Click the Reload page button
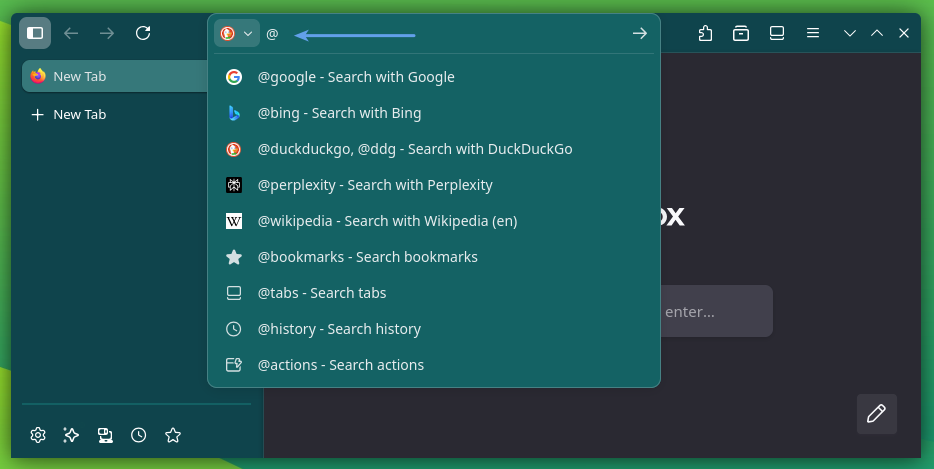 (143, 33)
